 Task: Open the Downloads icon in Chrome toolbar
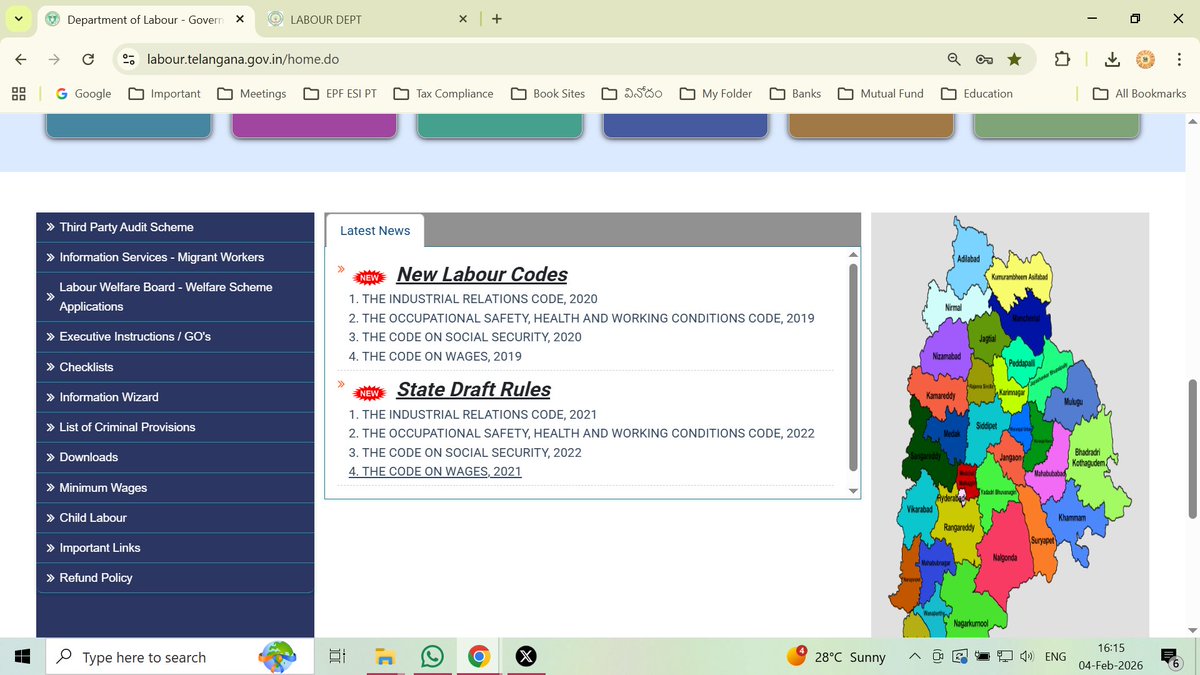pos(1112,59)
